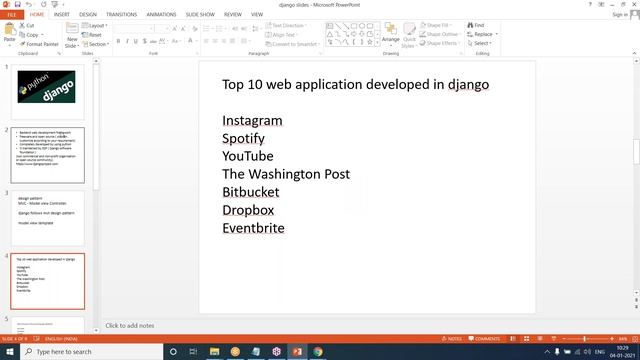This screenshot has width=640, height=360.
Task: Center the text
Action: click(215, 41)
